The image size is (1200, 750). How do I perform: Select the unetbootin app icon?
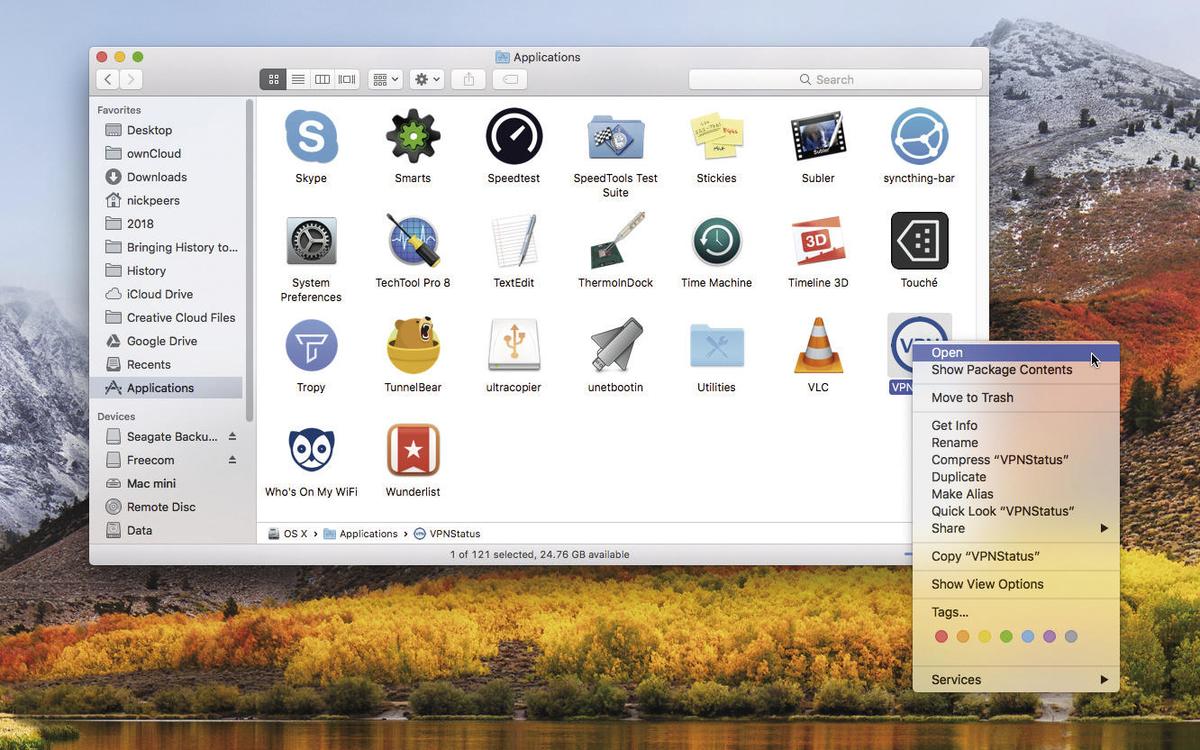click(616, 346)
